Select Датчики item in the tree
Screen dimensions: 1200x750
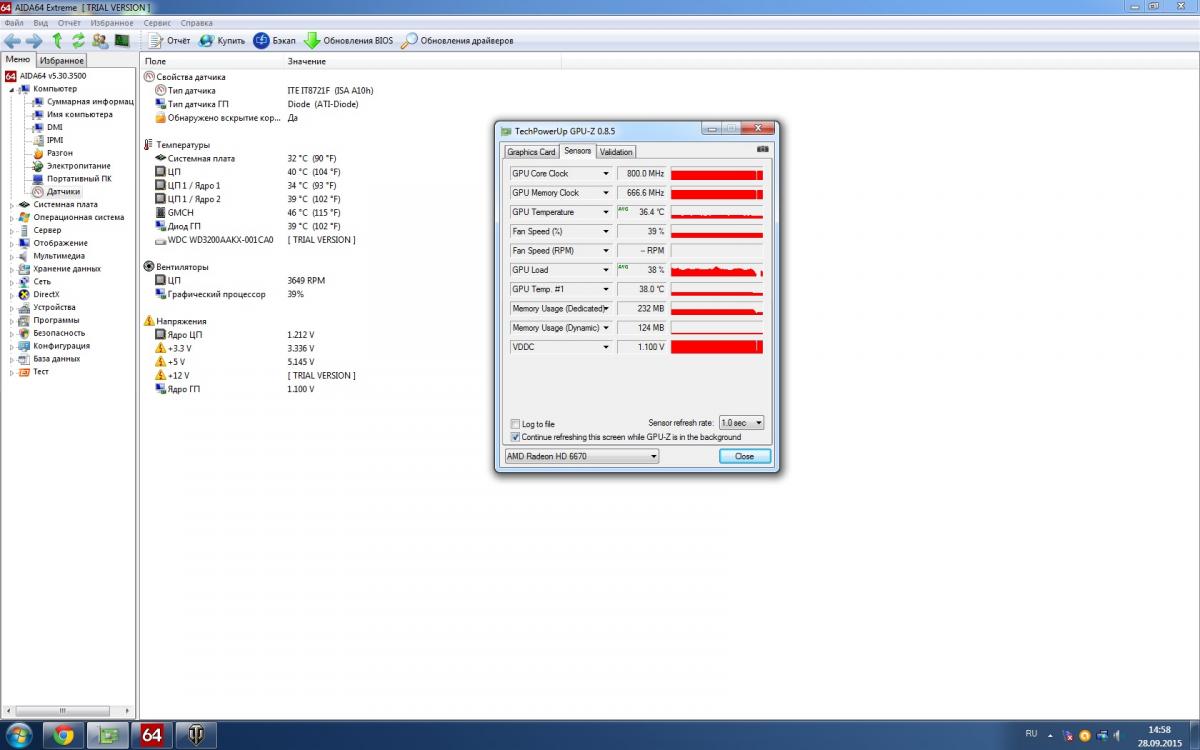pos(56,191)
